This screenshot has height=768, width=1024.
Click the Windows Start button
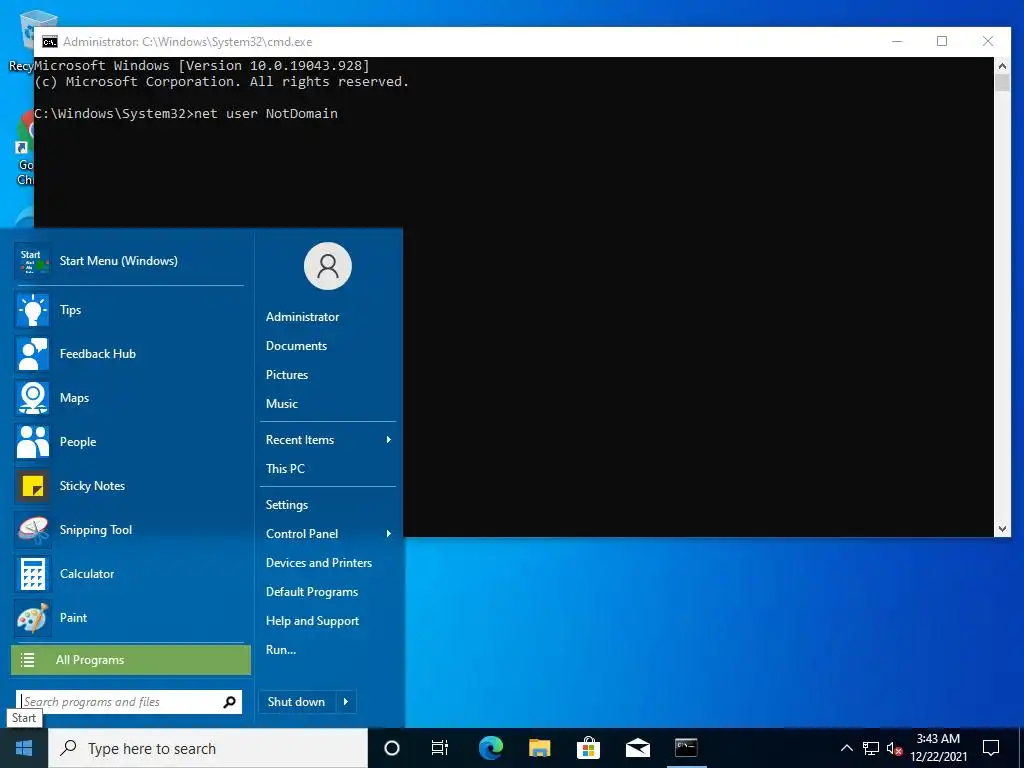click(x=24, y=748)
